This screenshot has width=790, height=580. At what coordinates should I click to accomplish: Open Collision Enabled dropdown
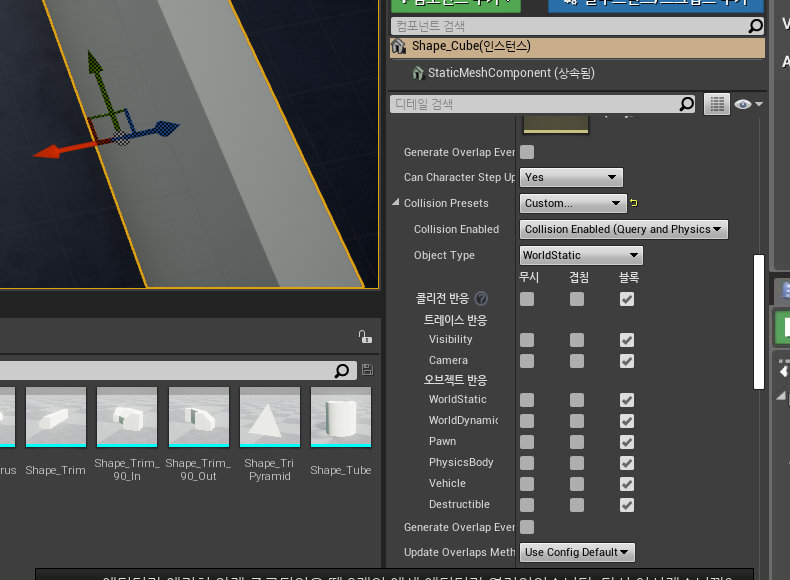624,229
